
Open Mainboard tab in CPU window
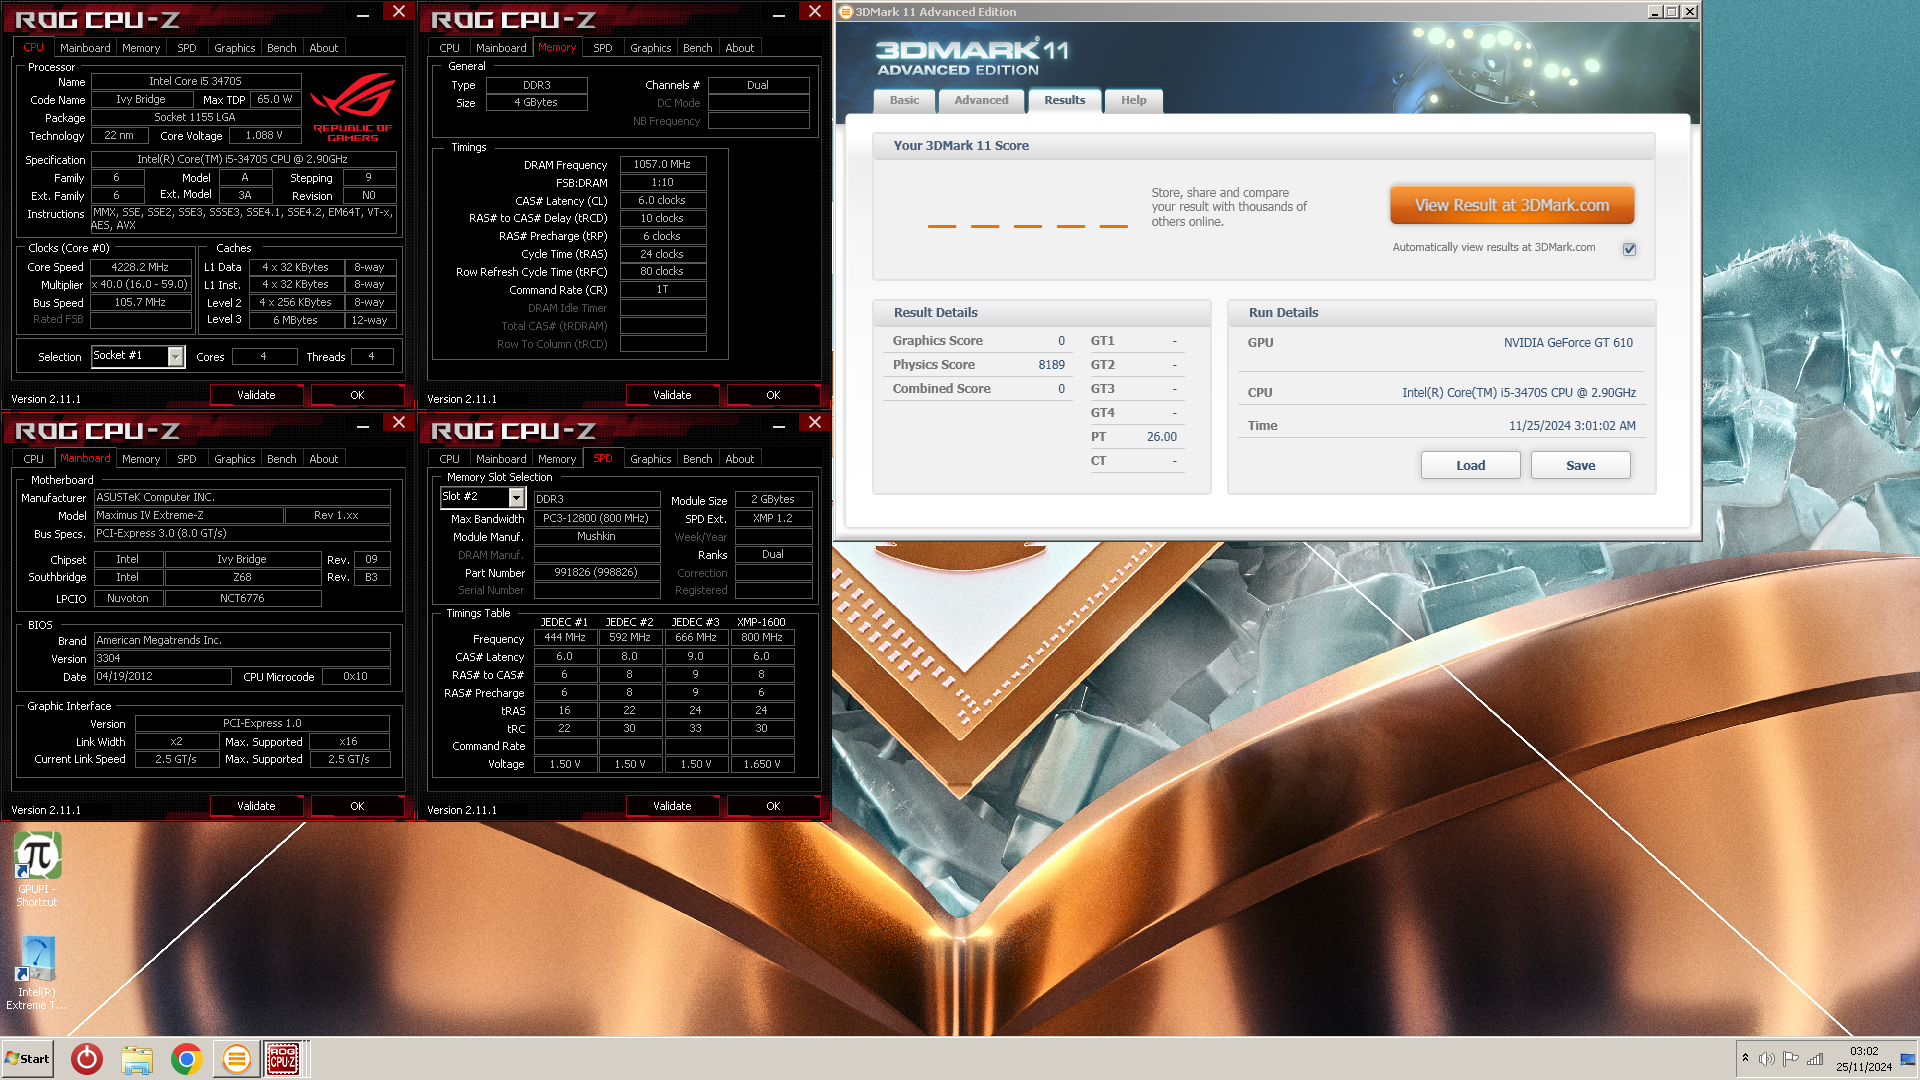(85, 48)
